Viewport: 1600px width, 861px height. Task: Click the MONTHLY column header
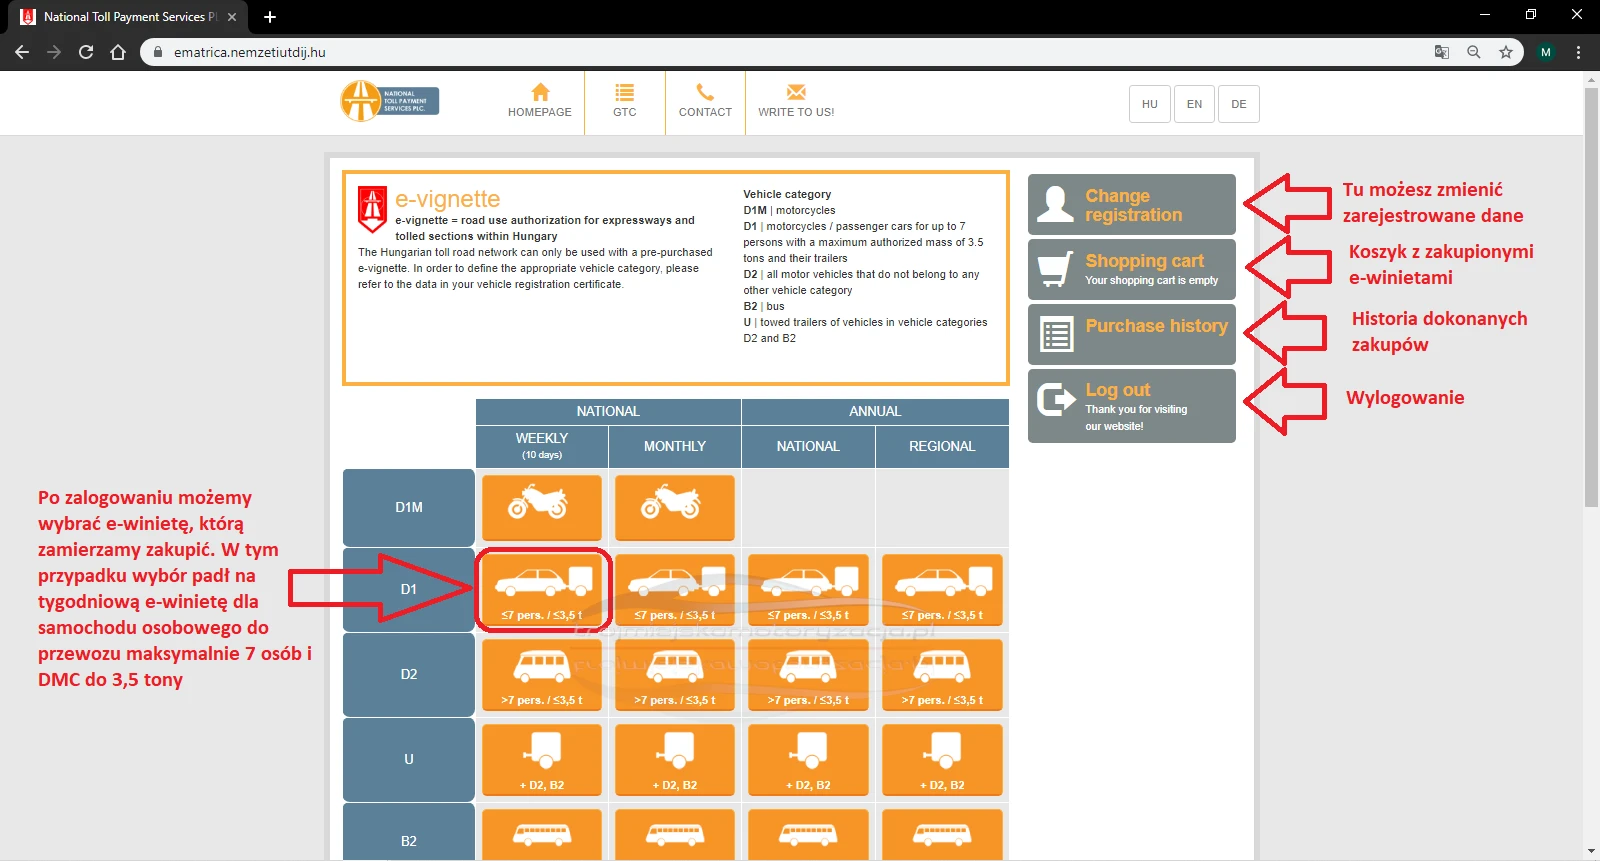tap(675, 446)
